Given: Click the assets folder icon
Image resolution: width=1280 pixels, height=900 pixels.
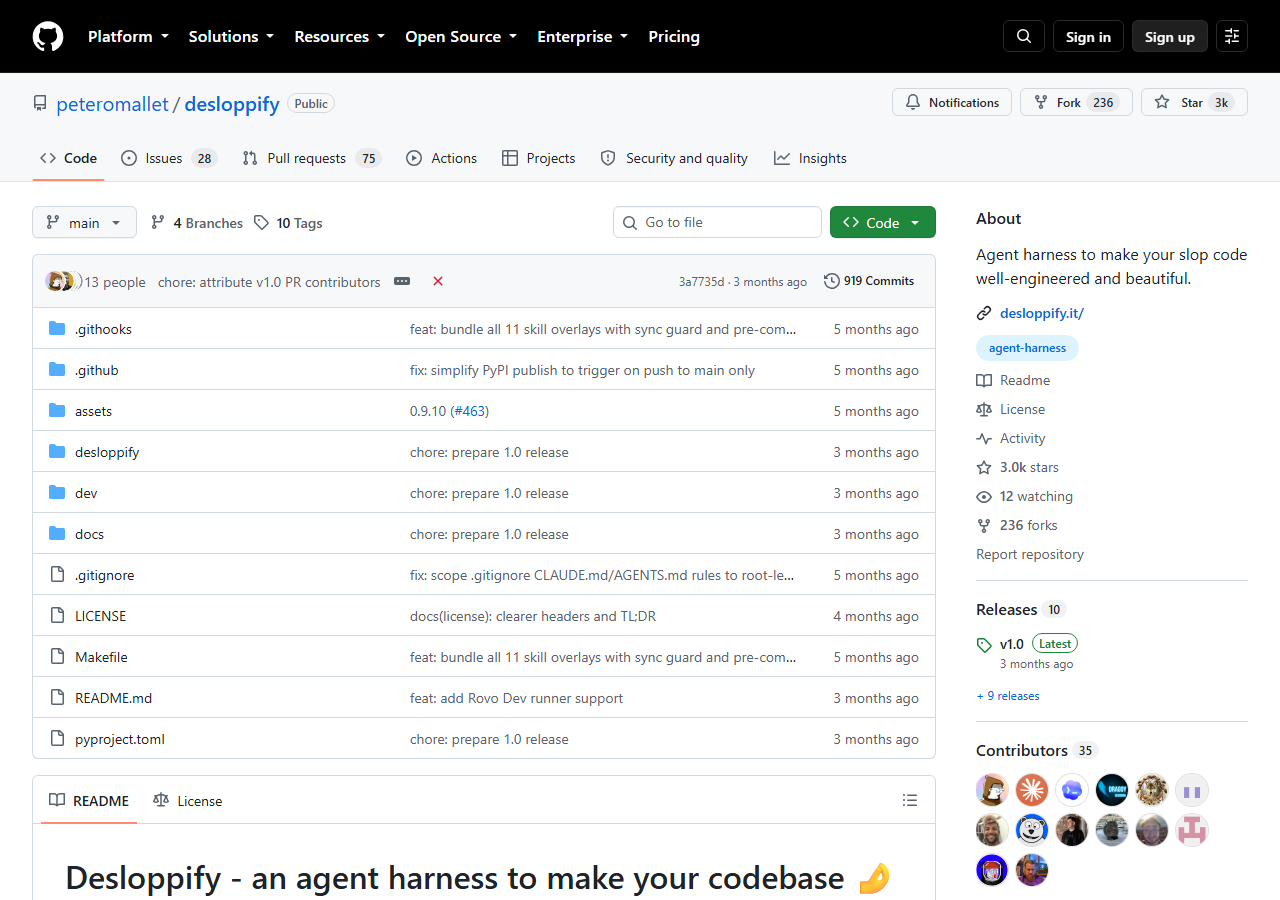Looking at the screenshot, I should 57,411.
